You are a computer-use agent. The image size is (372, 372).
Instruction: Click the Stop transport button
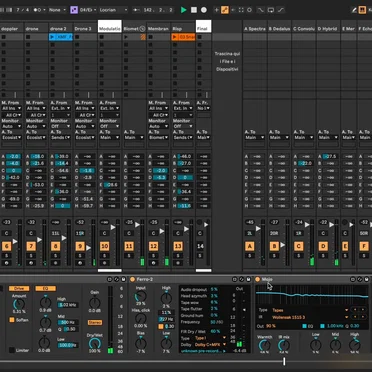(x=194, y=10)
